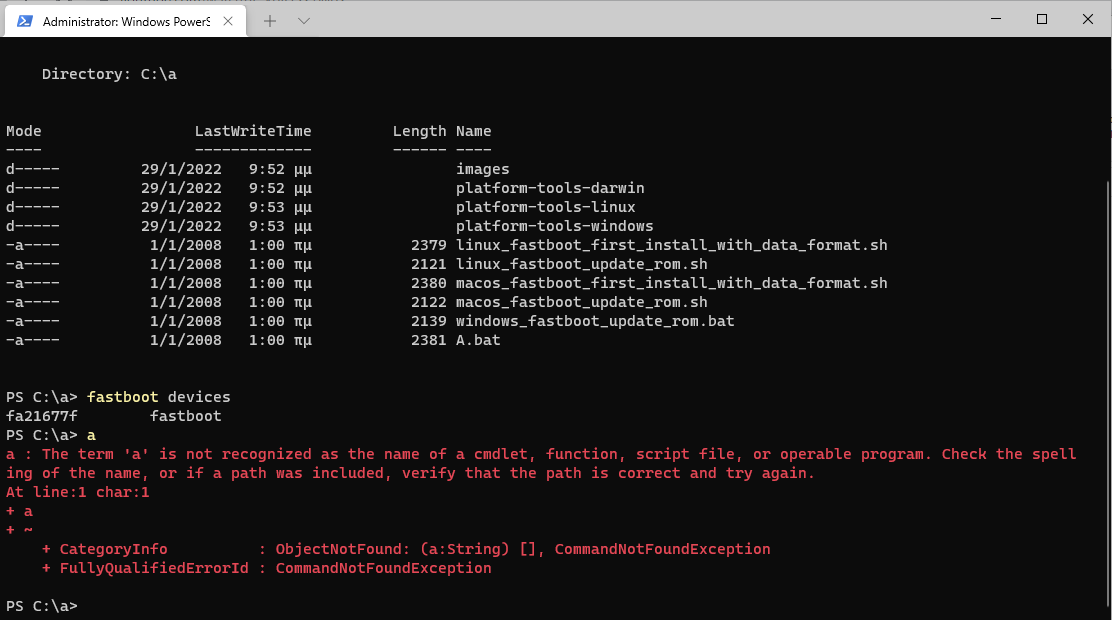
Task: Click the platform-tools-windows directory name
Action: pyautogui.click(x=554, y=226)
